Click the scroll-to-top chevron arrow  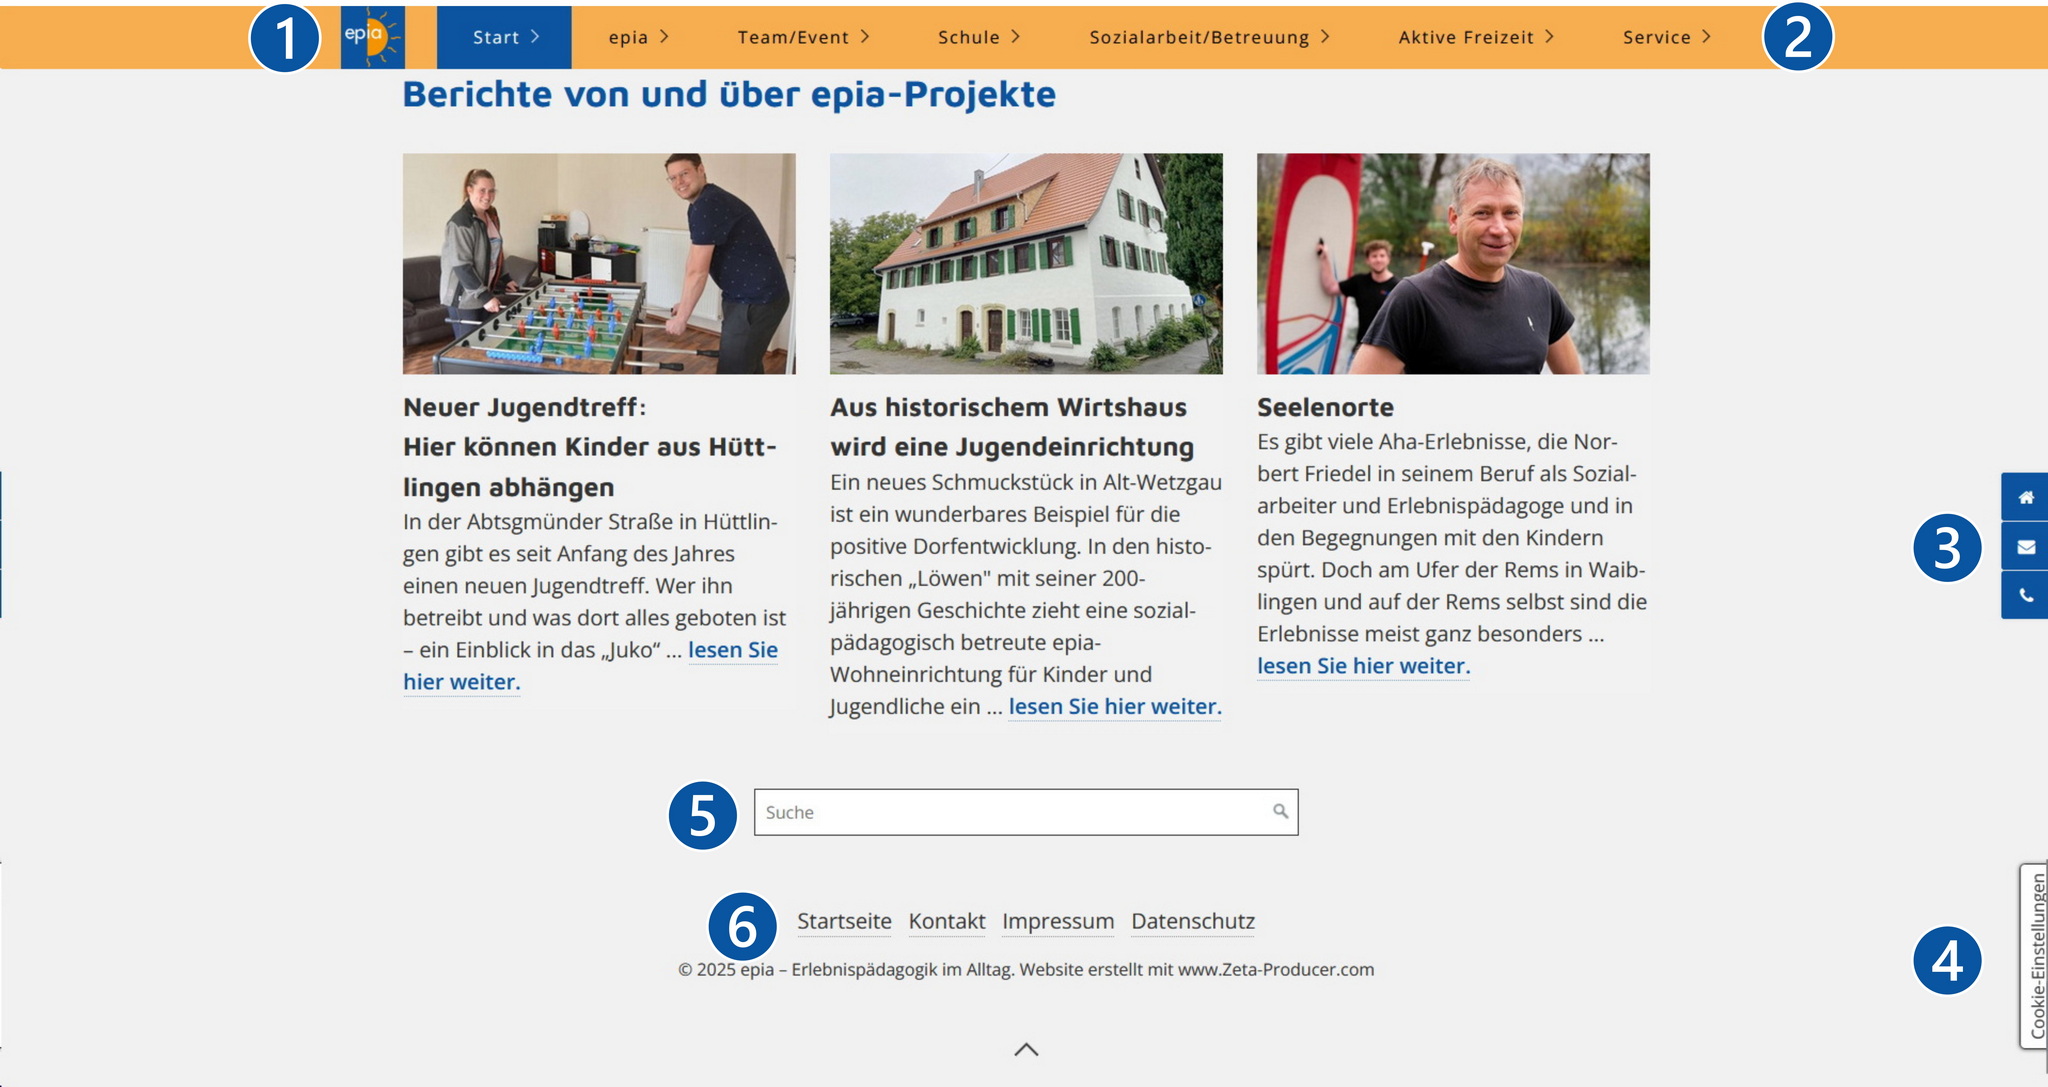click(1026, 1049)
